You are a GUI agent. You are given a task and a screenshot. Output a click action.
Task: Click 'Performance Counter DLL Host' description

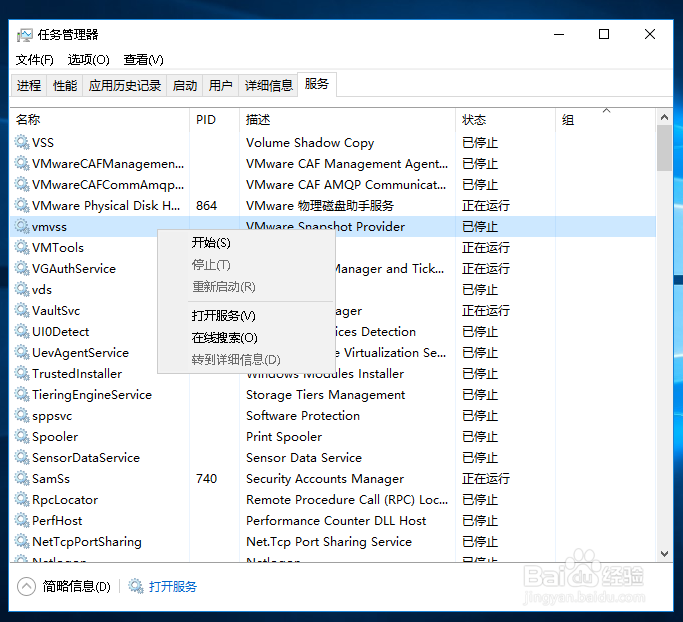coord(336,521)
